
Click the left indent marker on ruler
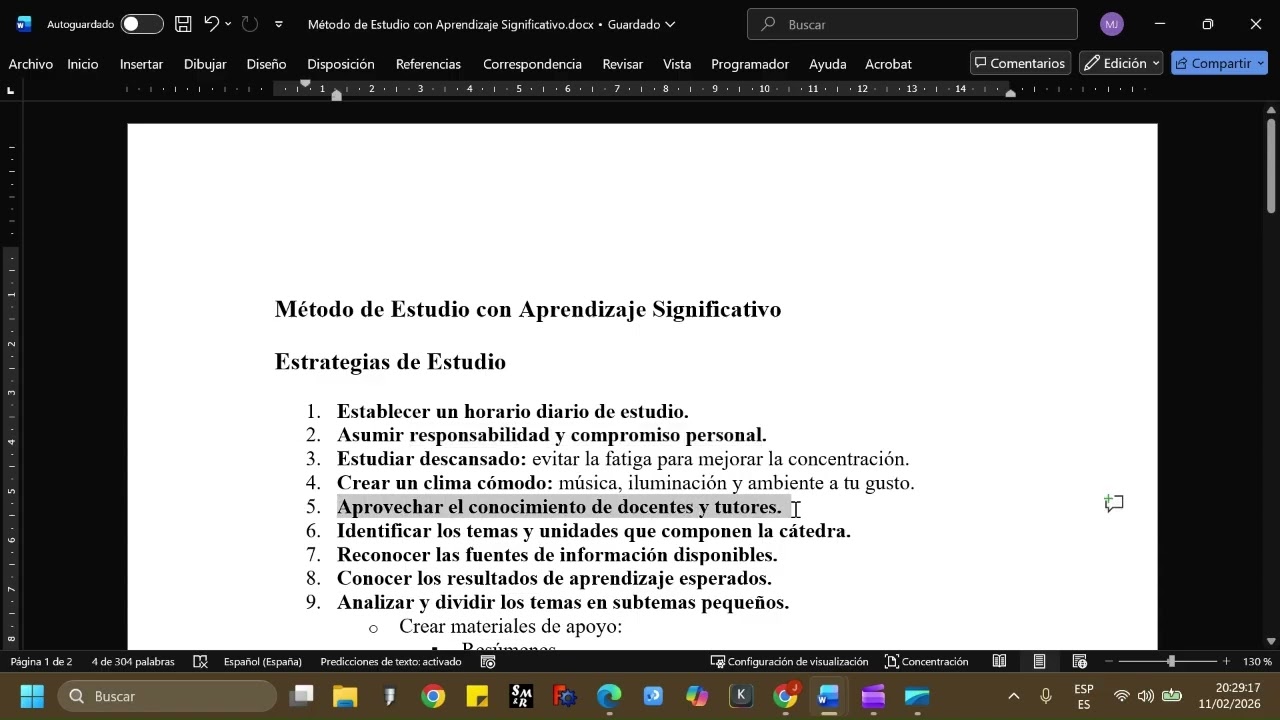(x=336, y=95)
